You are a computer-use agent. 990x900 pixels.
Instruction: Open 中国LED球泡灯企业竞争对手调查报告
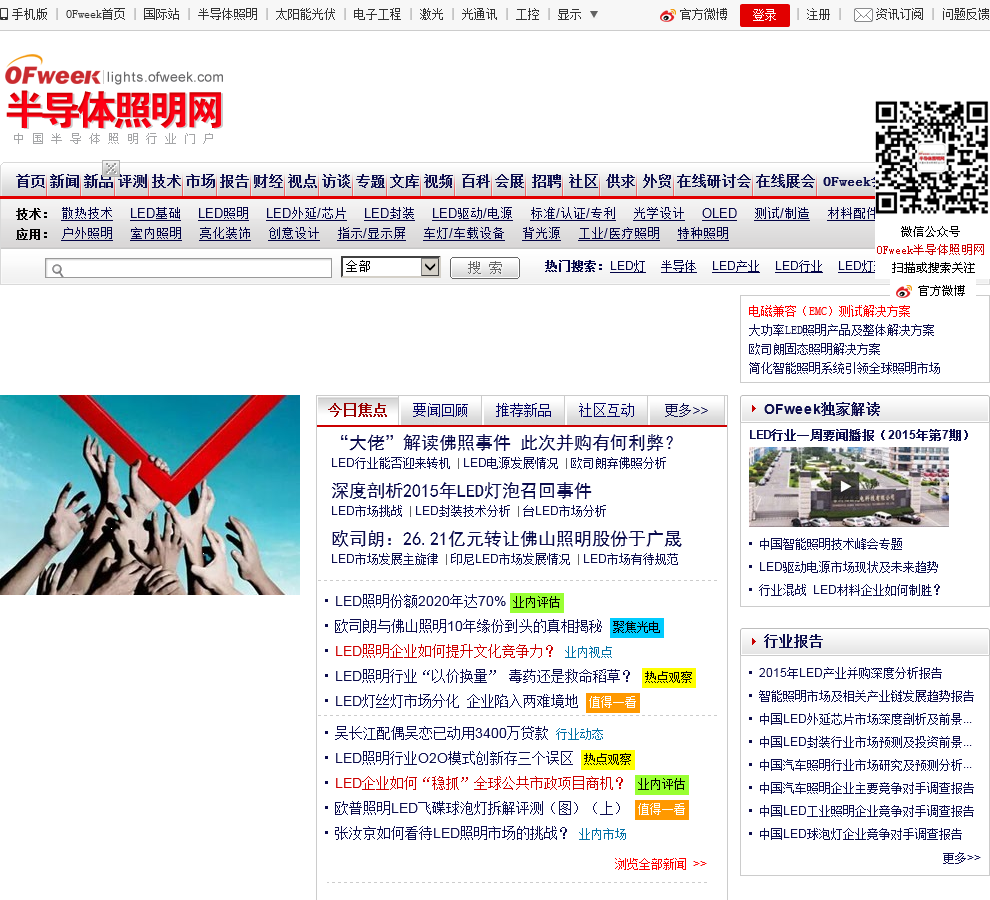pyautogui.click(x=861, y=834)
